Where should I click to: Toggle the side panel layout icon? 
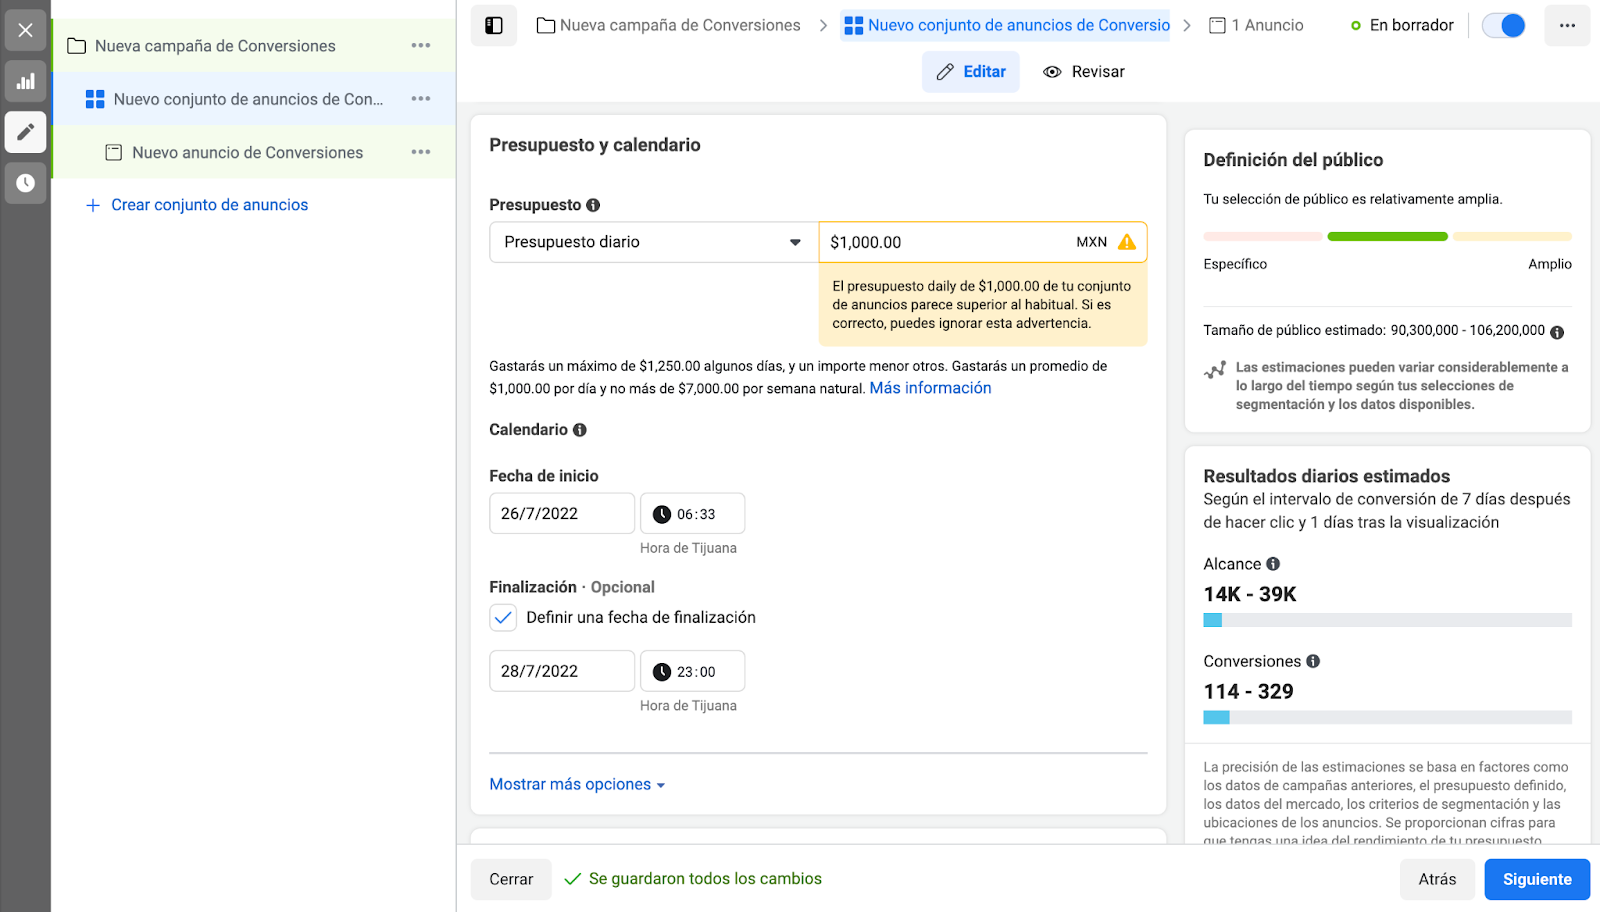[x=494, y=26]
